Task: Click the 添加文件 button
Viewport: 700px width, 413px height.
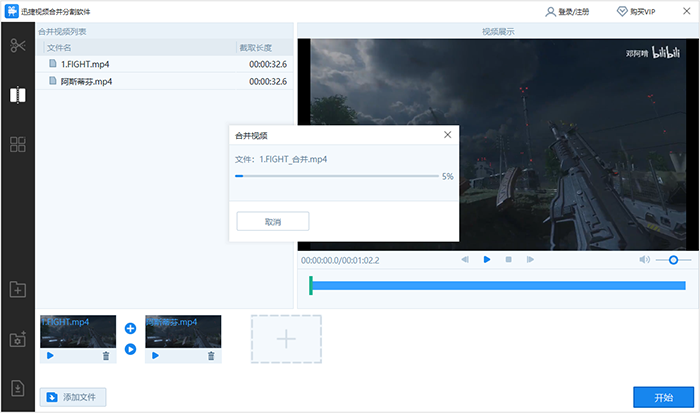Action: [x=73, y=397]
